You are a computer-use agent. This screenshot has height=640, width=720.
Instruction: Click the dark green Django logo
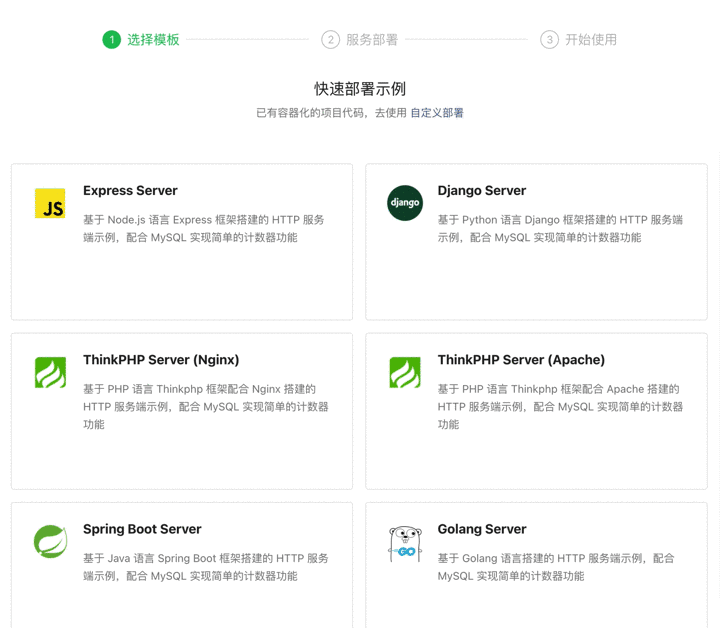[405, 203]
